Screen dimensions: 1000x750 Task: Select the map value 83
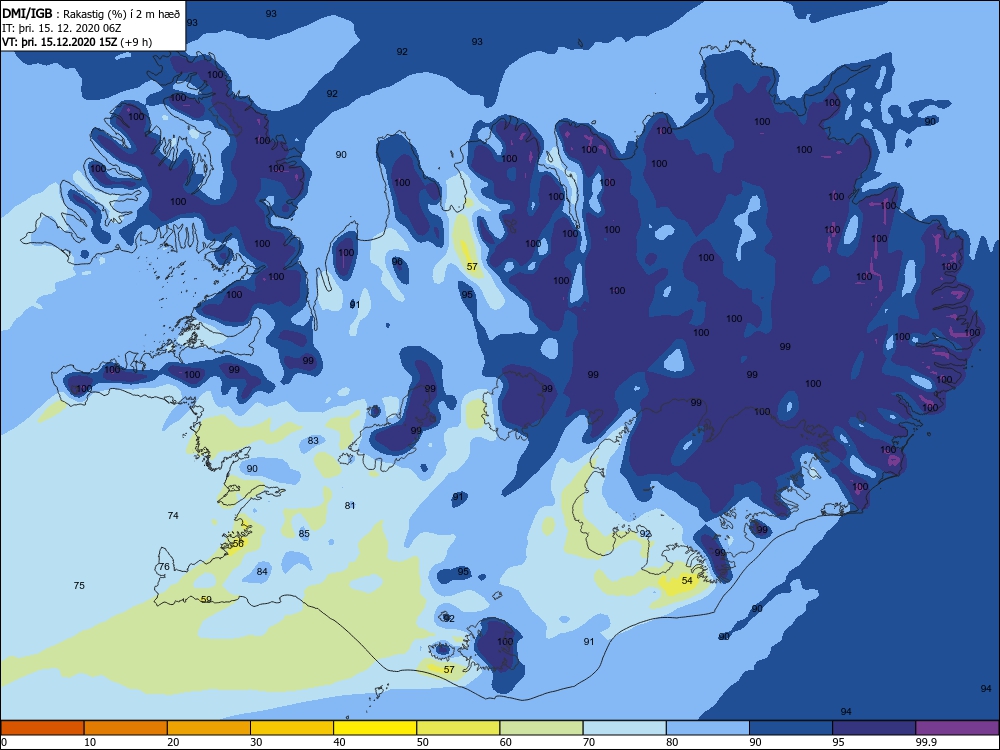[x=313, y=441]
